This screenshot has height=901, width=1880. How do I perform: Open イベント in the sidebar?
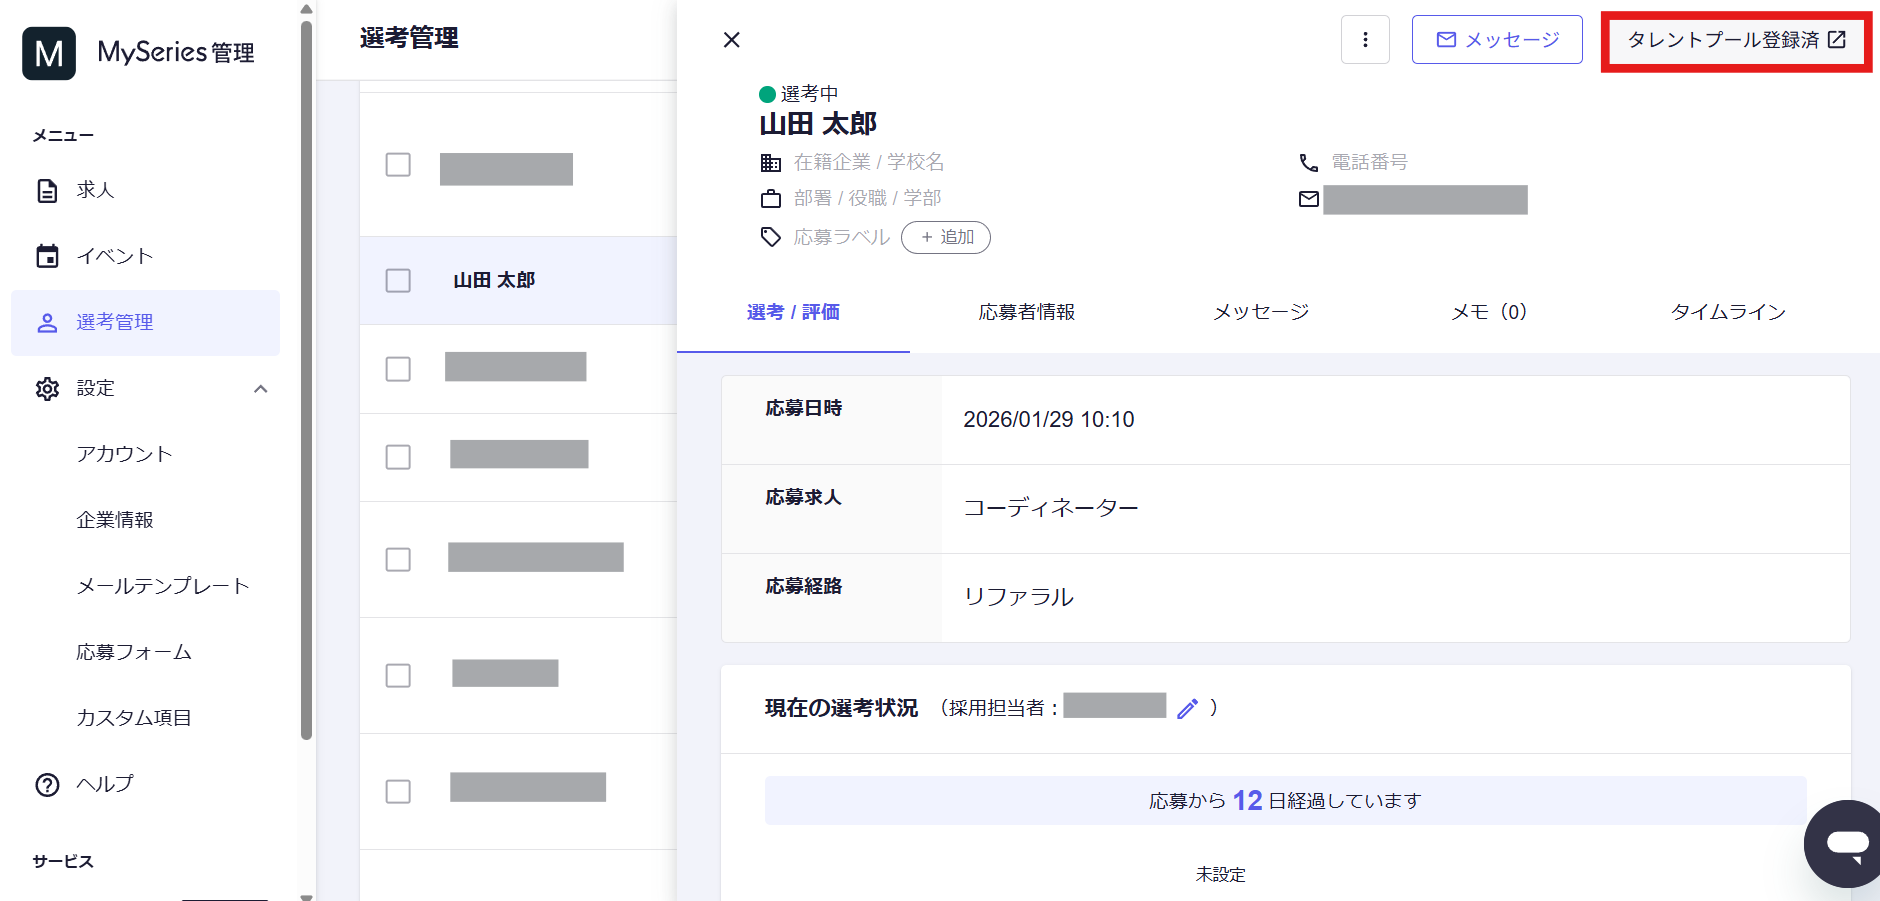(114, 256)
